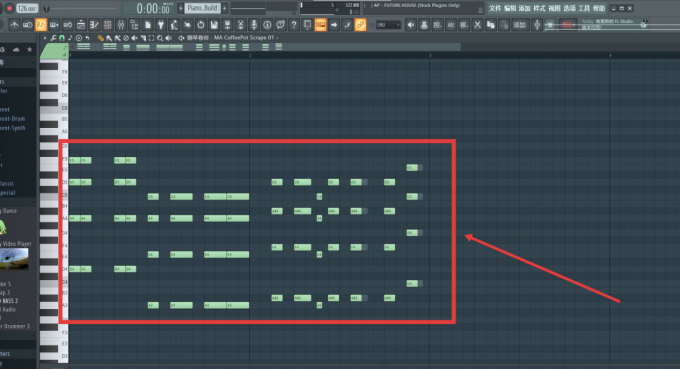Click the red record button
The width and height of the screenshot is (680, 369).
tap(9, 8)
